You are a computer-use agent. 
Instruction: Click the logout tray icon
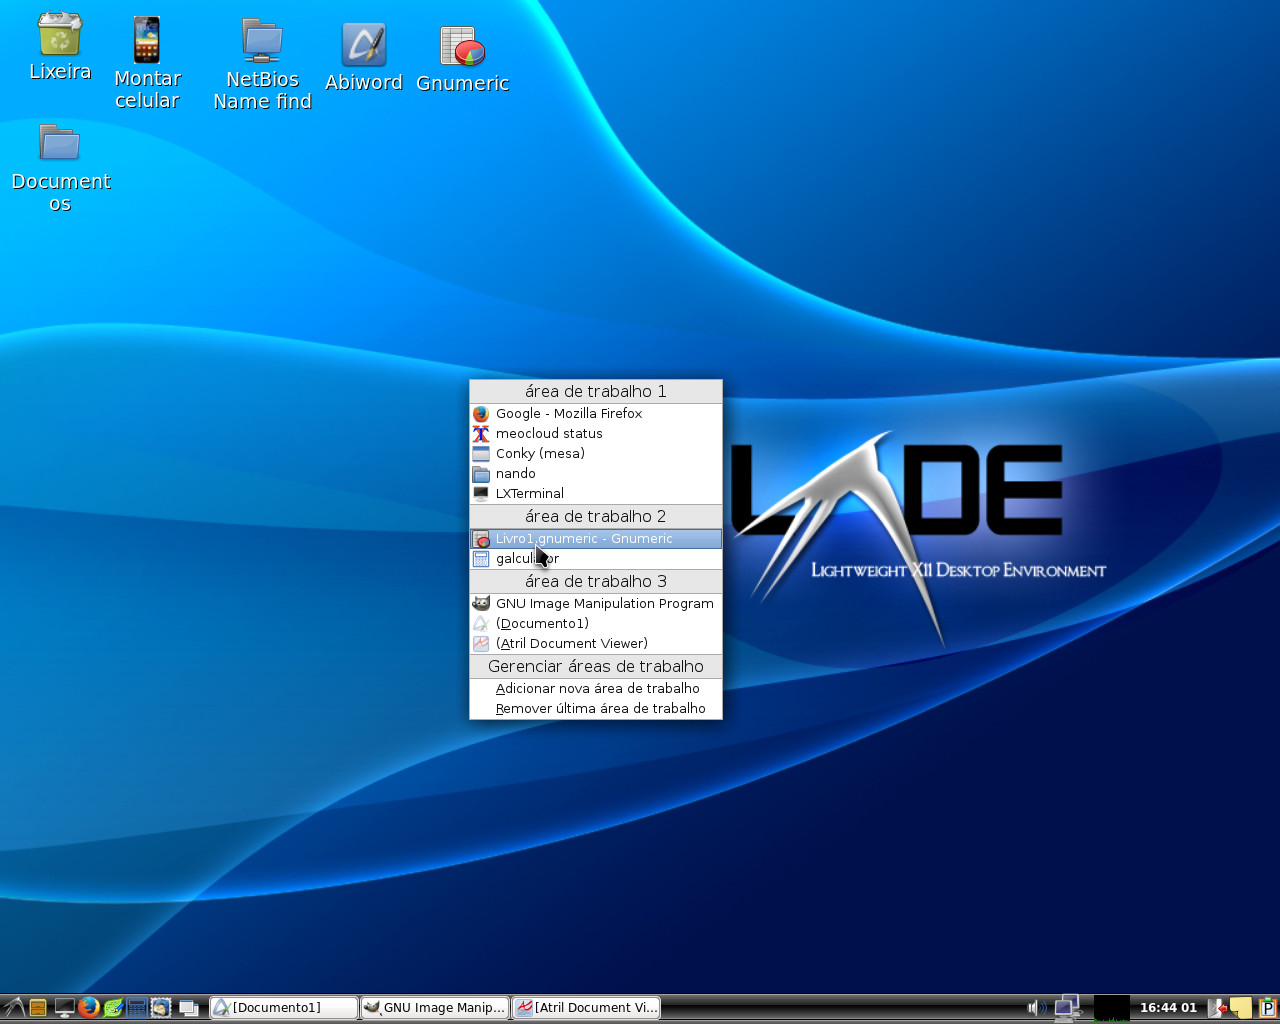pos(1218,1007)
